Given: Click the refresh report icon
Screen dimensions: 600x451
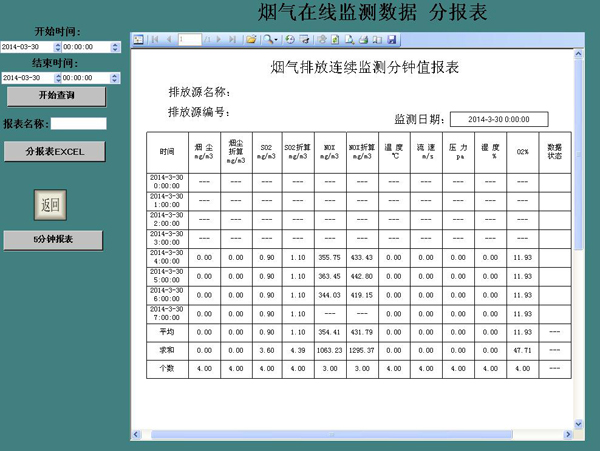Looking at the screenshot, I should click(x=290, y=39).
